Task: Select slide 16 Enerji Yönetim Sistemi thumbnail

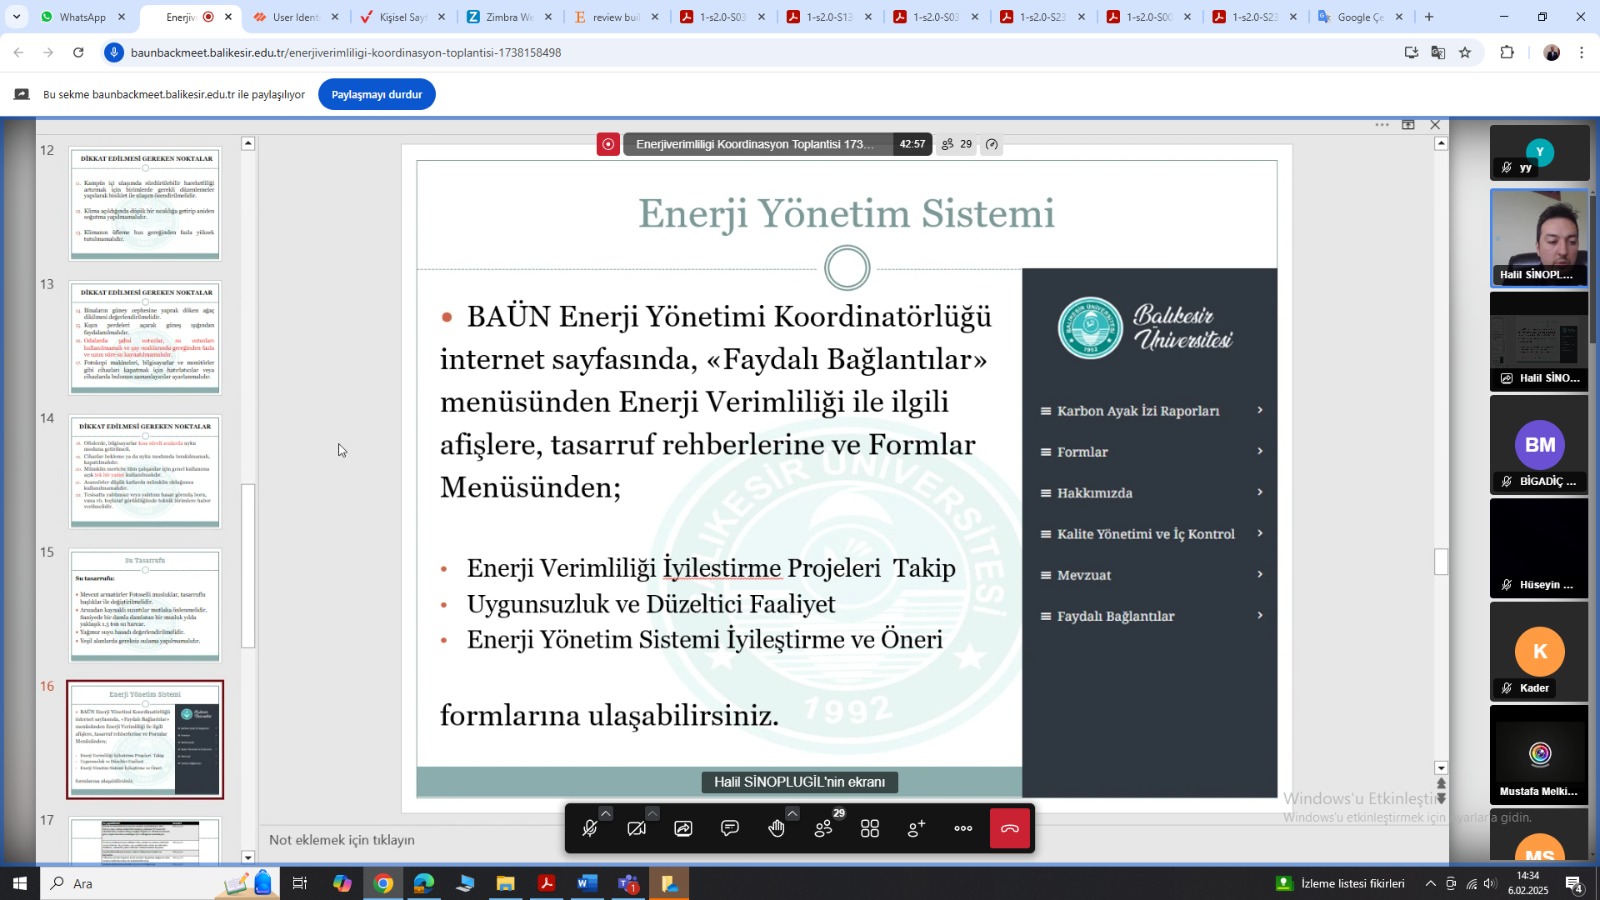Action: click(x=145, y=740)
